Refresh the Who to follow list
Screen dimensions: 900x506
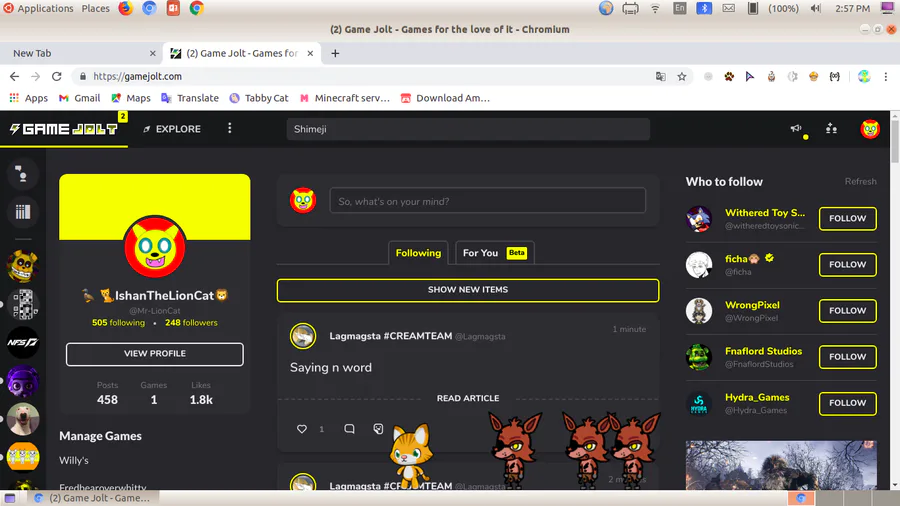(860, 181)
